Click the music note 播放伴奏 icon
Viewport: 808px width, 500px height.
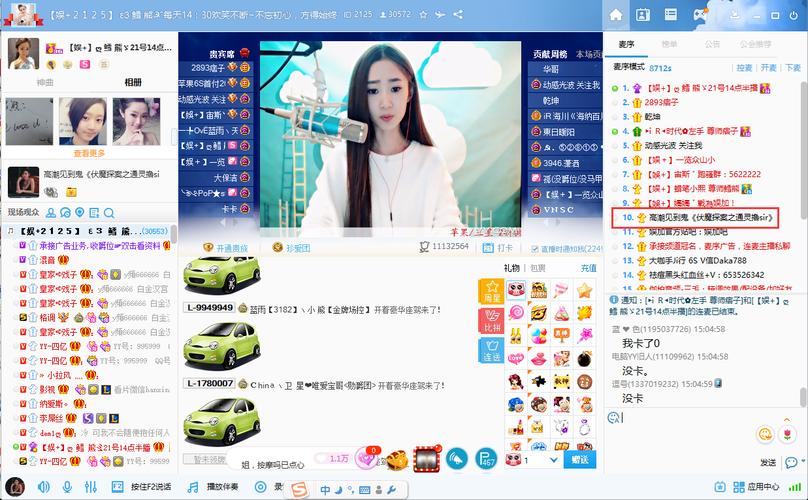coord(193,487)
